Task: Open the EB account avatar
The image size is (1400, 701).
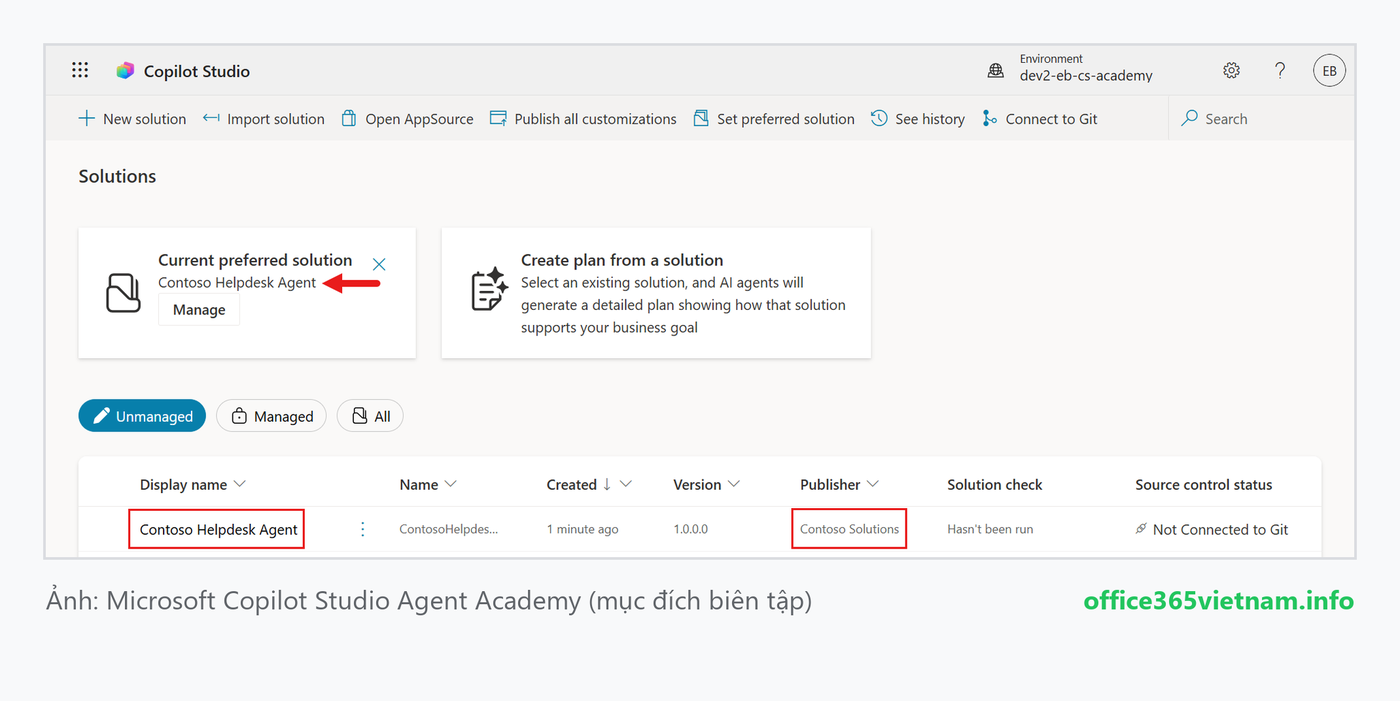Action: tap(1329, 70)
